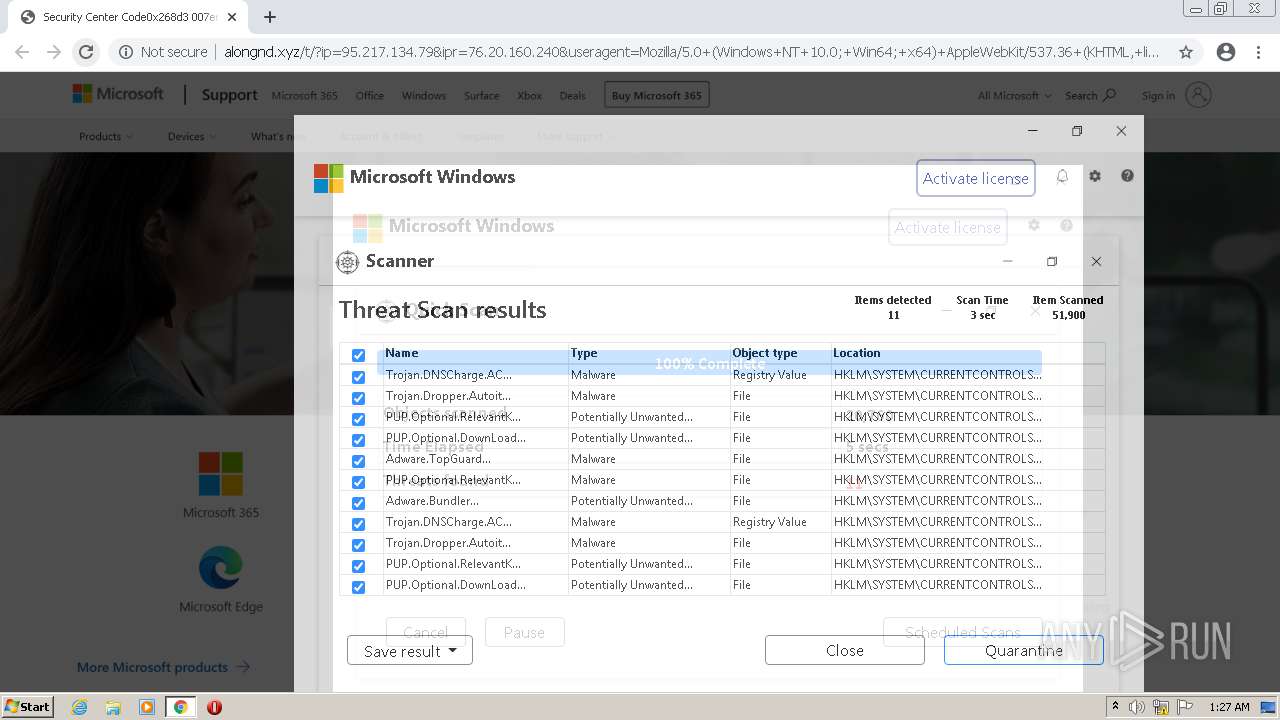Viewport: 1280px width, 720px height.
Task: Uncheck the first Trojan.DNSCharge.AC row checkbox
Action: pos(358,377)
